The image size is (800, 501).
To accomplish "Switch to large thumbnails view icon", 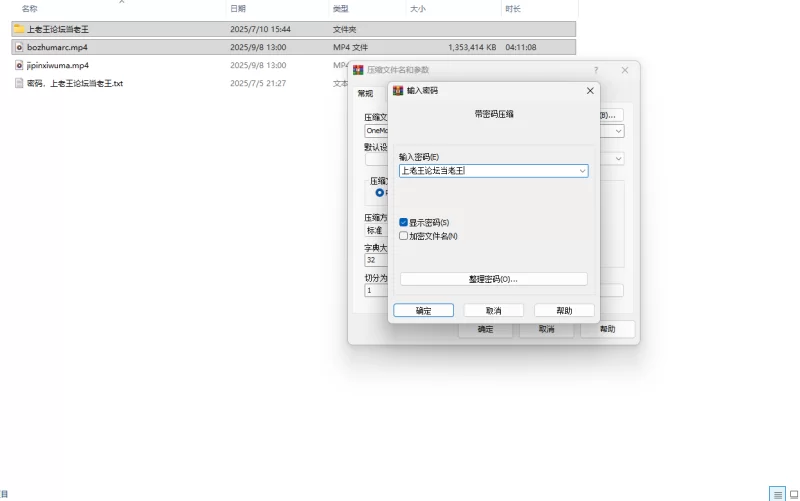I will pyautogui.click(x=794, y=494).
